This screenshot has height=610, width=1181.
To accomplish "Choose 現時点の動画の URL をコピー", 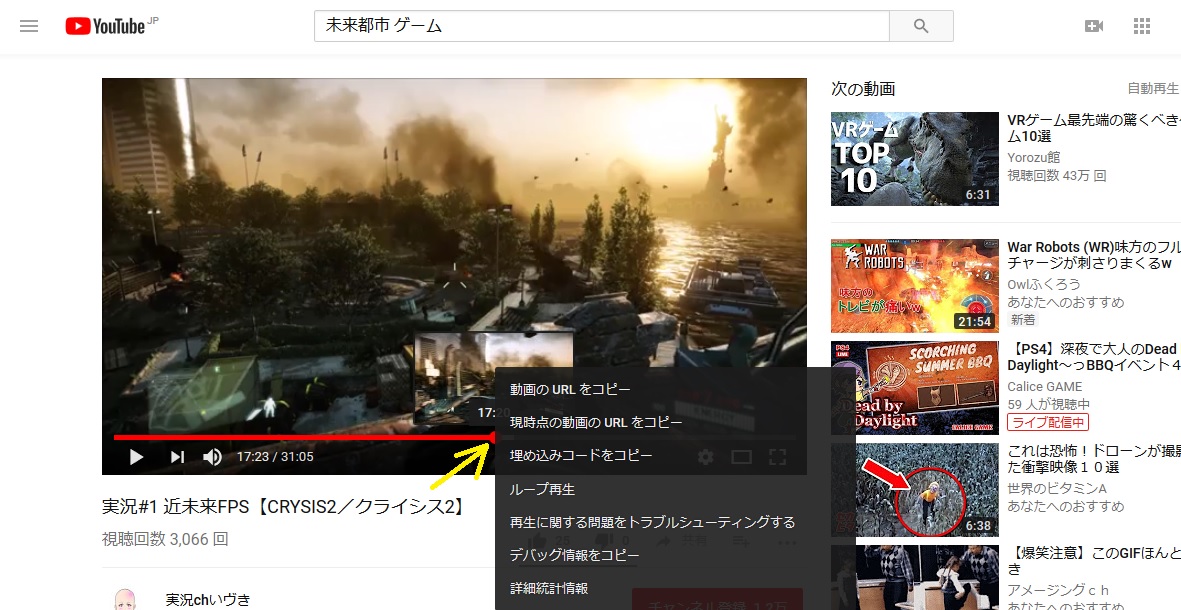I will tap(597, 422).
